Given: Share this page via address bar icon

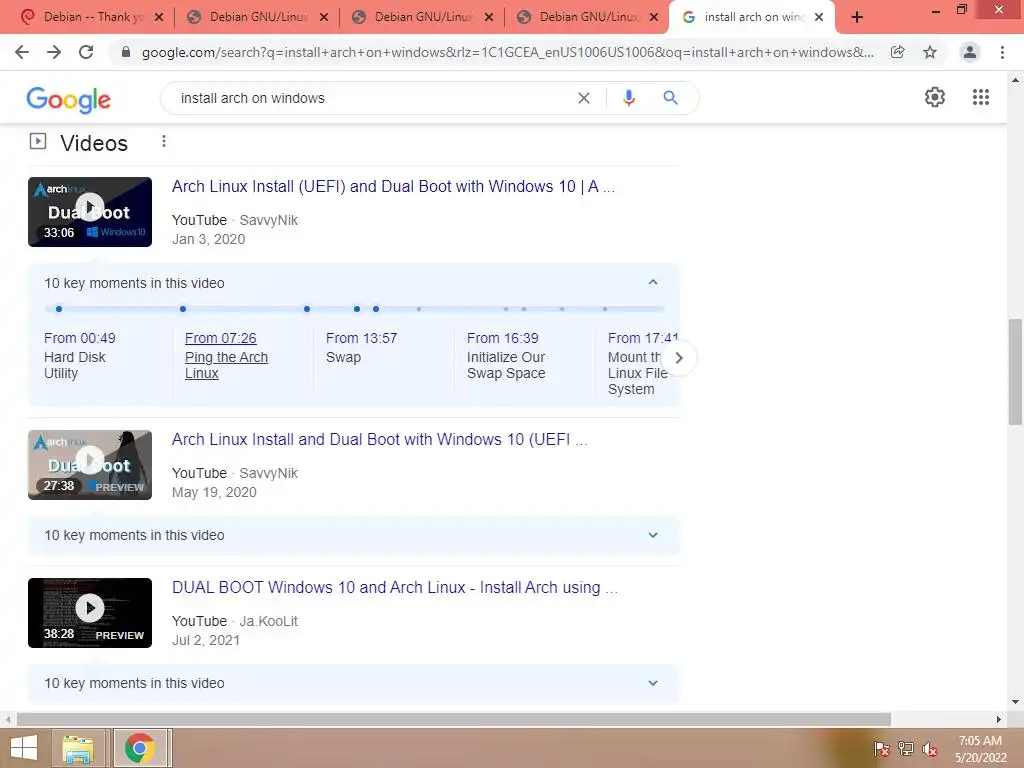Looking at the screenshot, I should [898, 52].
